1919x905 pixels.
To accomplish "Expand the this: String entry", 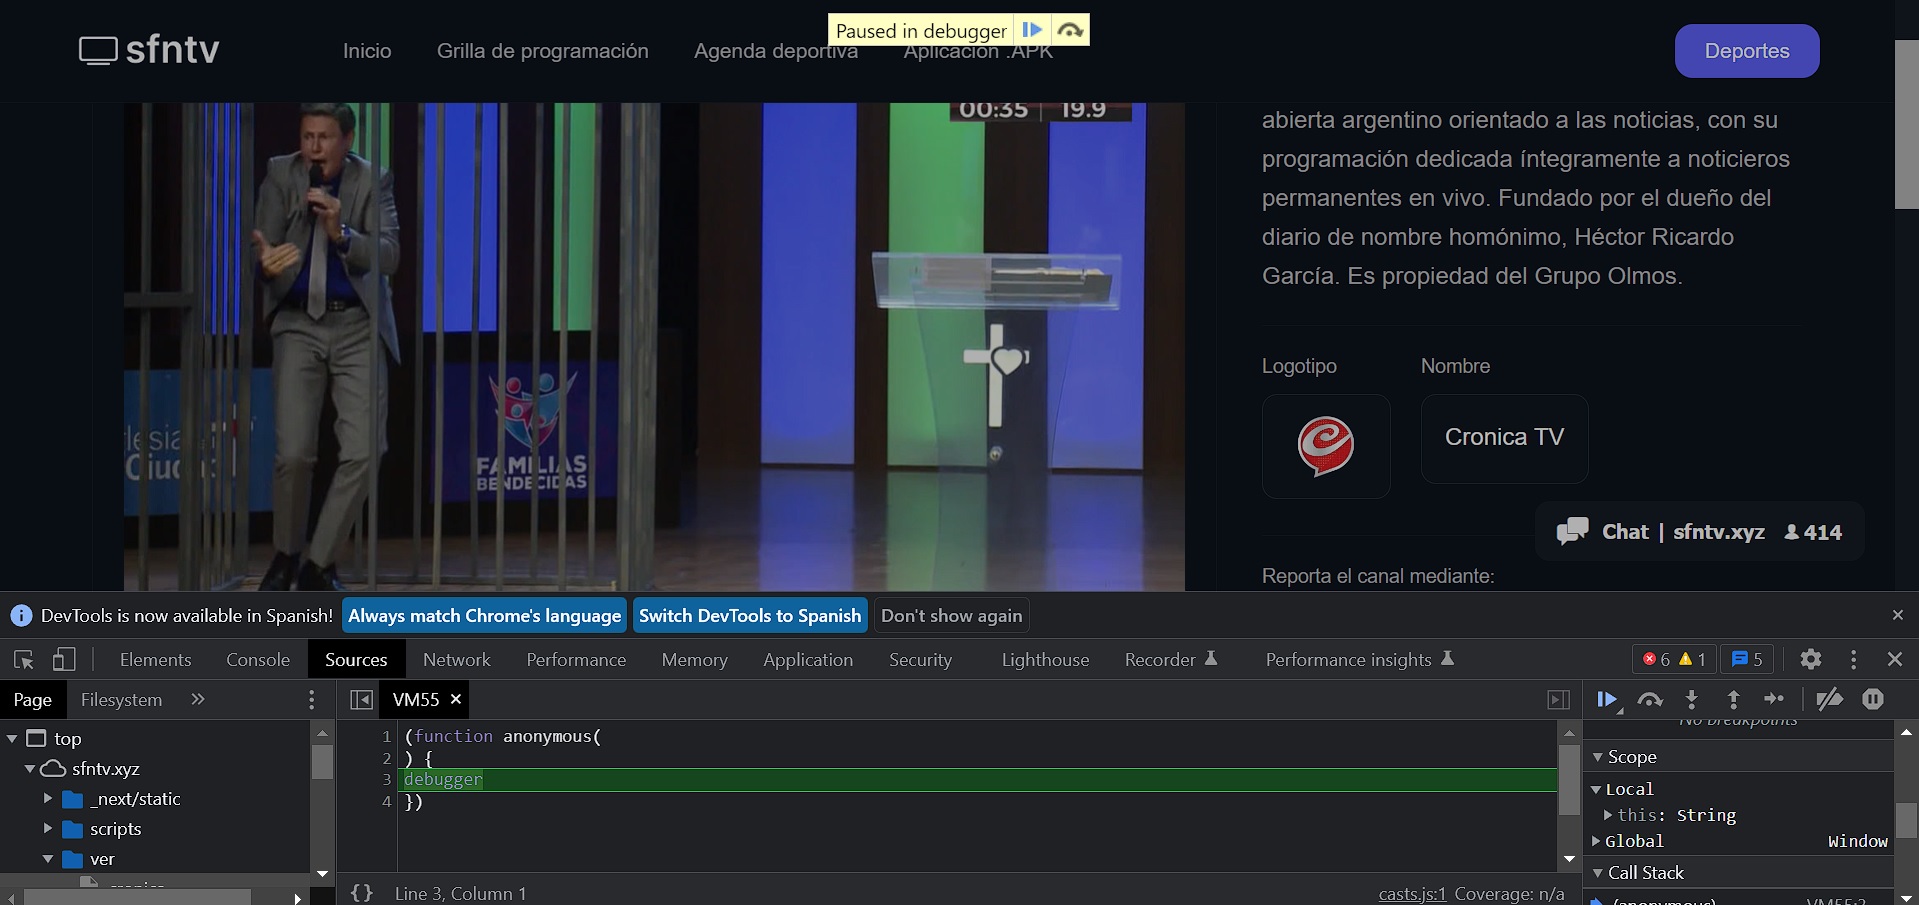I will pos(1608,815).
